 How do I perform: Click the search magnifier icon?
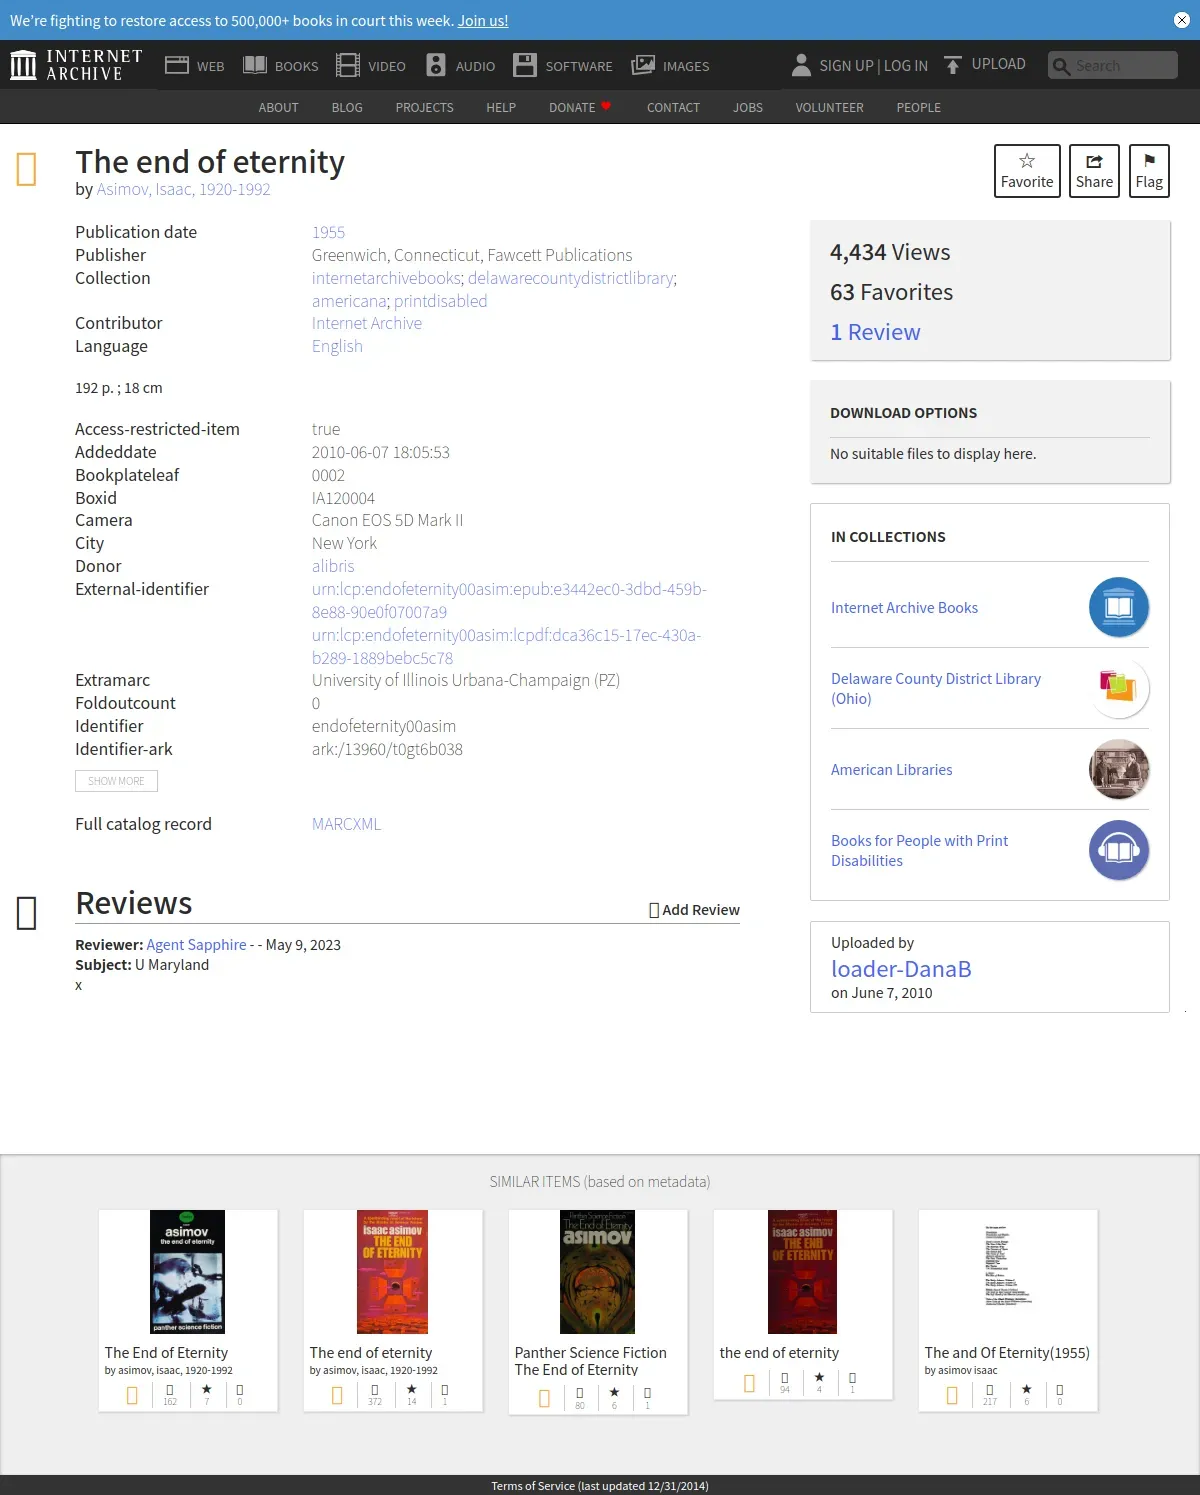(1061, 66)
